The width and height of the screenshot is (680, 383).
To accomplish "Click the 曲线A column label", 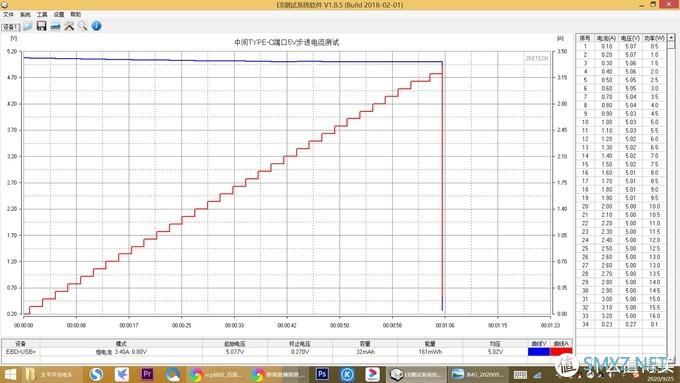I will click(x=561, y=344).
